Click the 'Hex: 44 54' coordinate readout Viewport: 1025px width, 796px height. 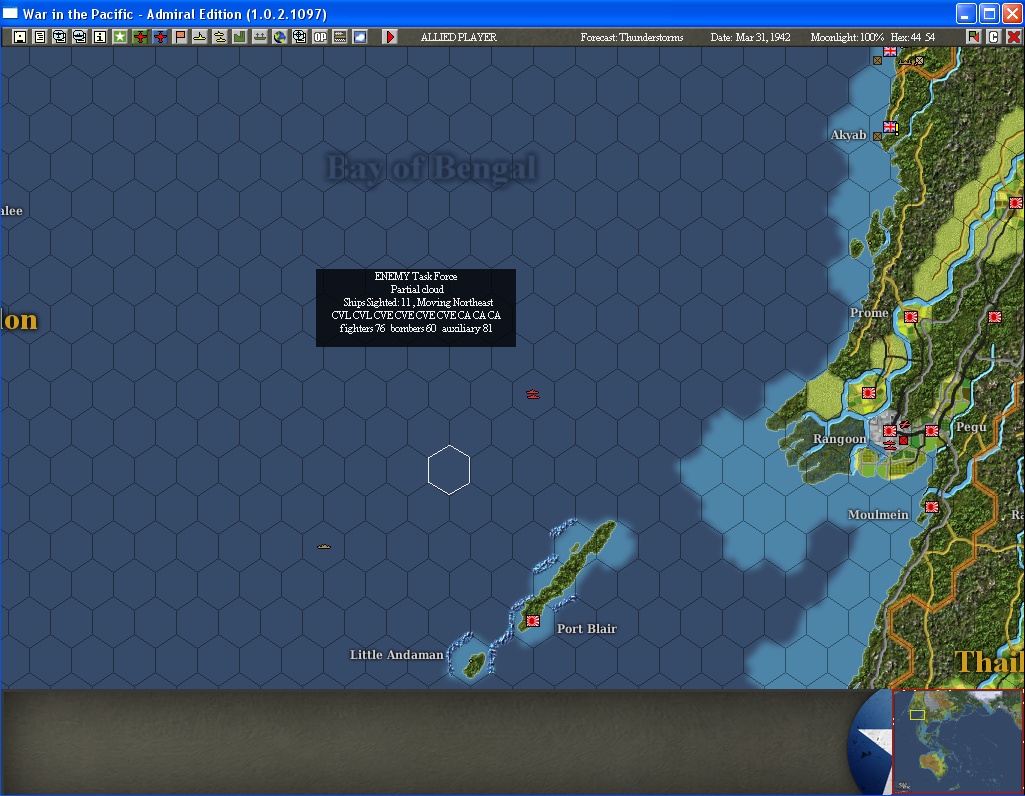(913, 37)
